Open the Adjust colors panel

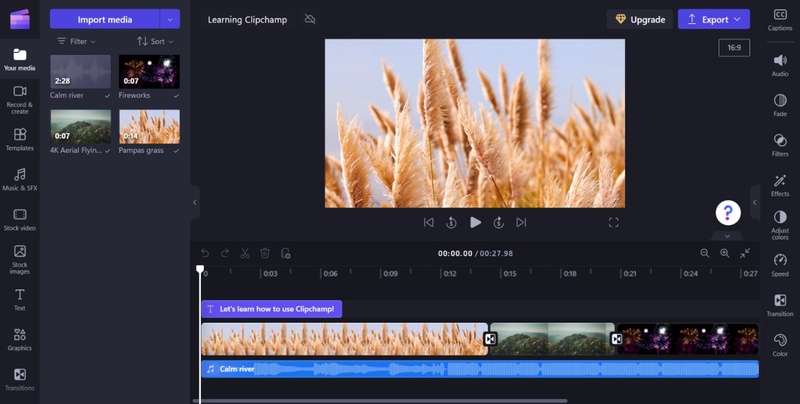point(780,225)
